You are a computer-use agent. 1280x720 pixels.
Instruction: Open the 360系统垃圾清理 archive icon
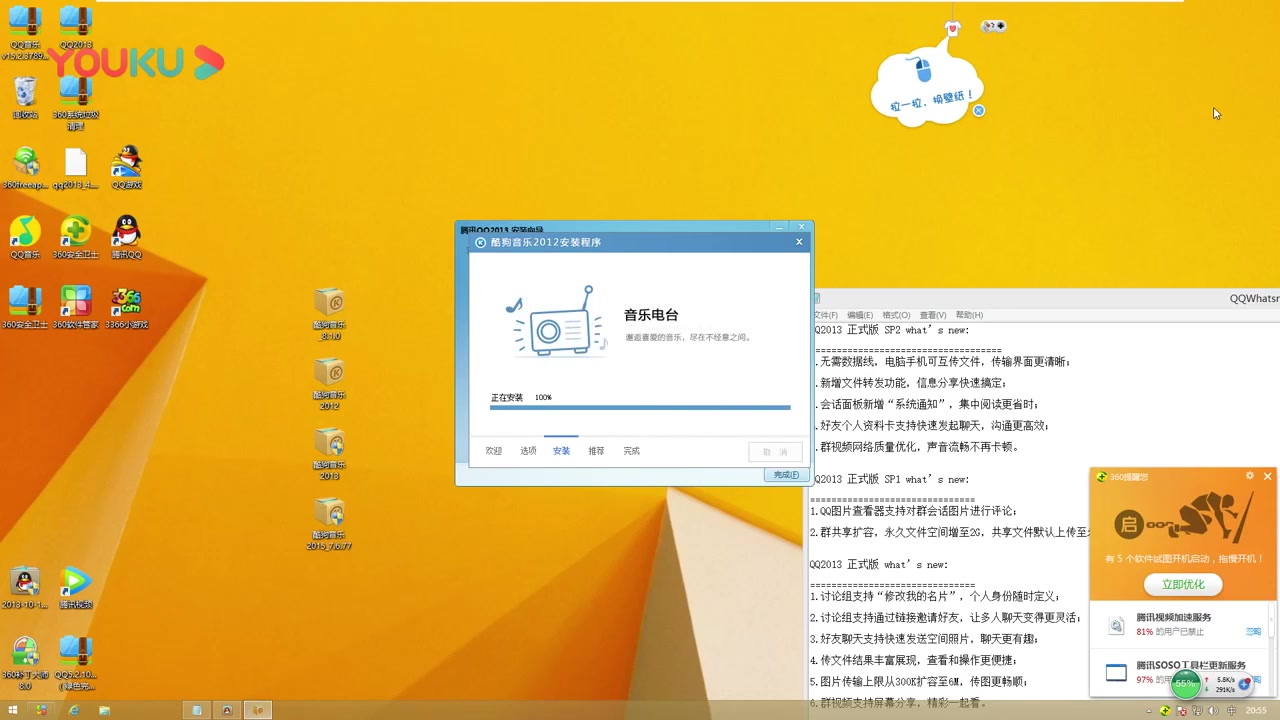pos(75,103)
